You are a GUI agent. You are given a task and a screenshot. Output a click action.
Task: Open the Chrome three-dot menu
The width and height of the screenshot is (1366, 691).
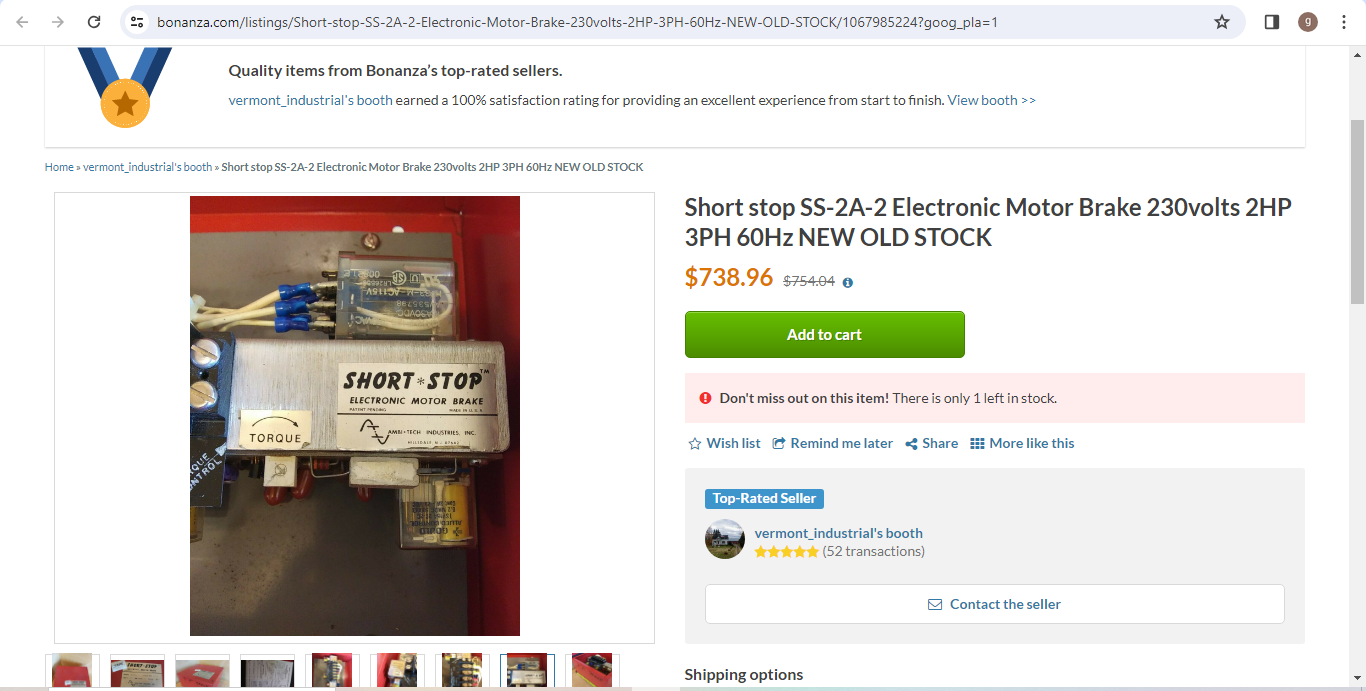tap(1343, 22)
